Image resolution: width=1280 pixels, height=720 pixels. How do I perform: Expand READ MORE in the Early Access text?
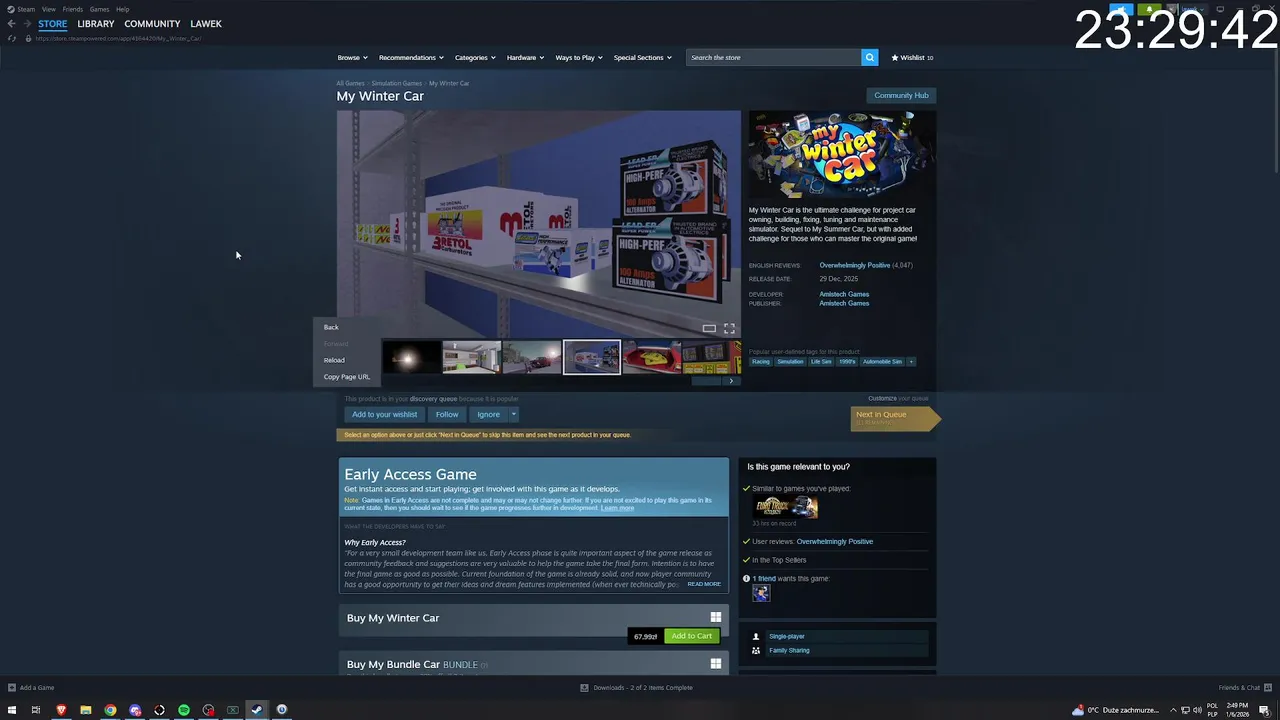[x=704, y=584]
